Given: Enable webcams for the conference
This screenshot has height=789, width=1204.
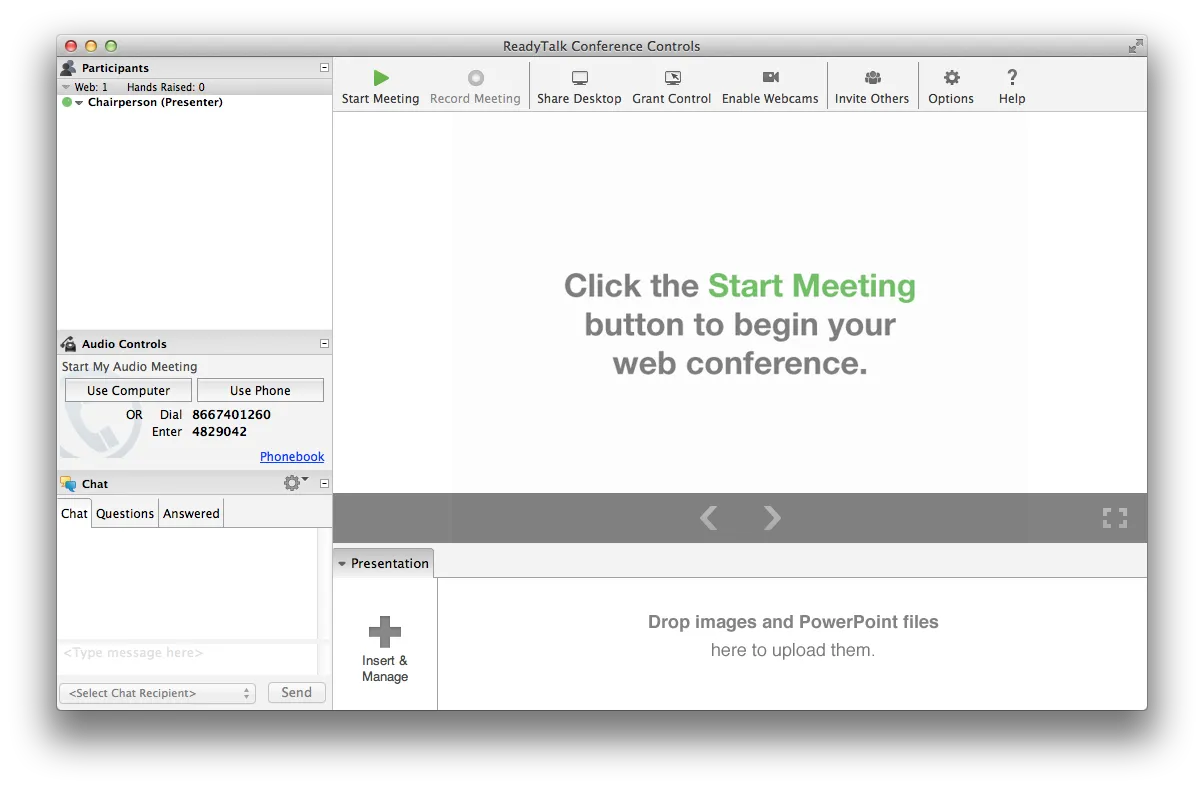Looking at the screenshot, I should pos(770,86).
